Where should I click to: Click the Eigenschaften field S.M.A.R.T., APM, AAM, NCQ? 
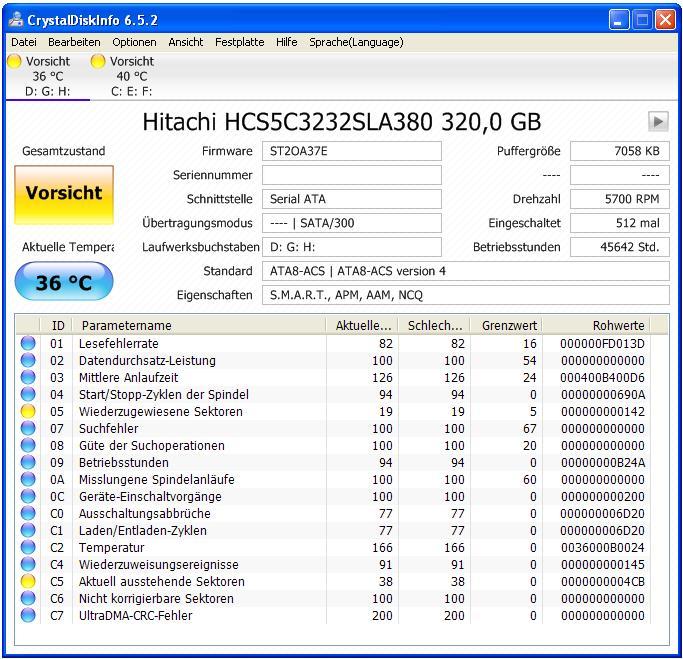click(466, 295)
